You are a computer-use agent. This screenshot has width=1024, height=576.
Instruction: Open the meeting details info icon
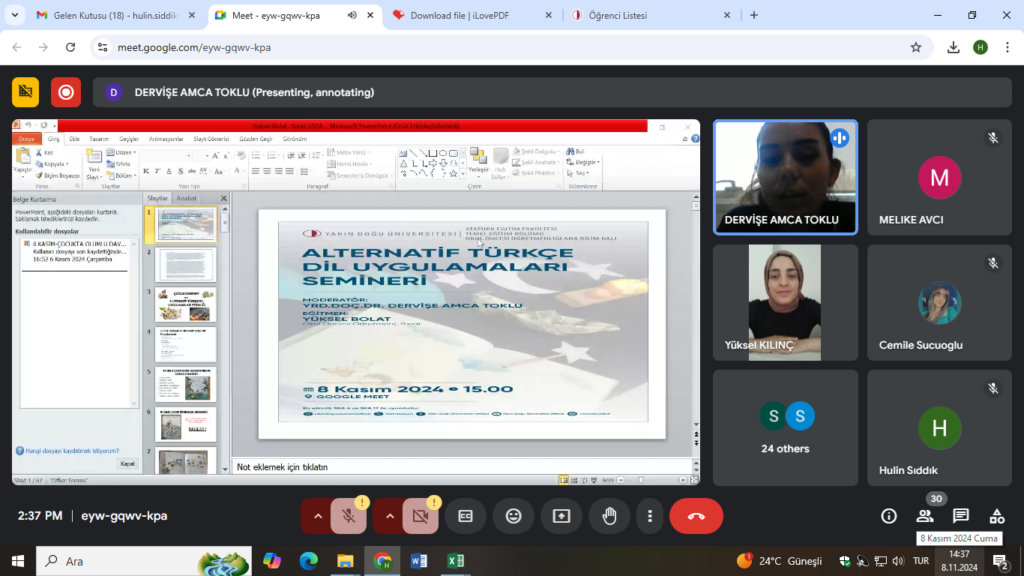(x=888, y=516)
